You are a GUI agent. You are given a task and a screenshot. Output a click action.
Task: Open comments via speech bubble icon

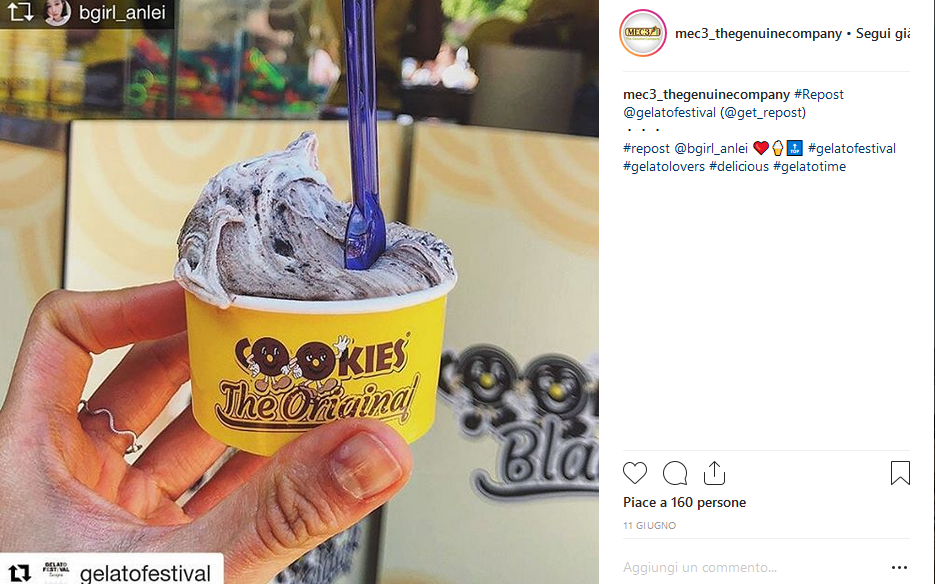(675, 473)
